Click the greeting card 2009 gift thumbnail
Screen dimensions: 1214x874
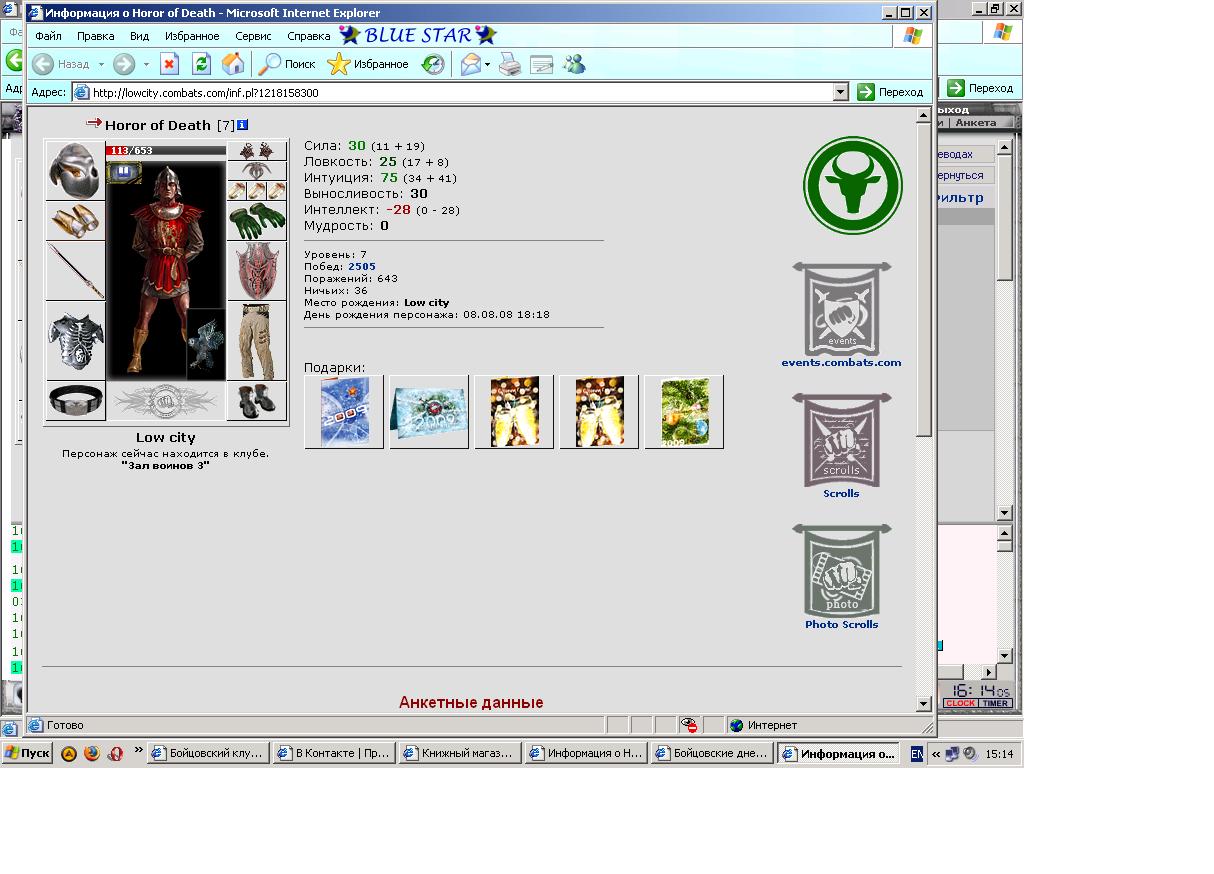click(x=429, y=412)
